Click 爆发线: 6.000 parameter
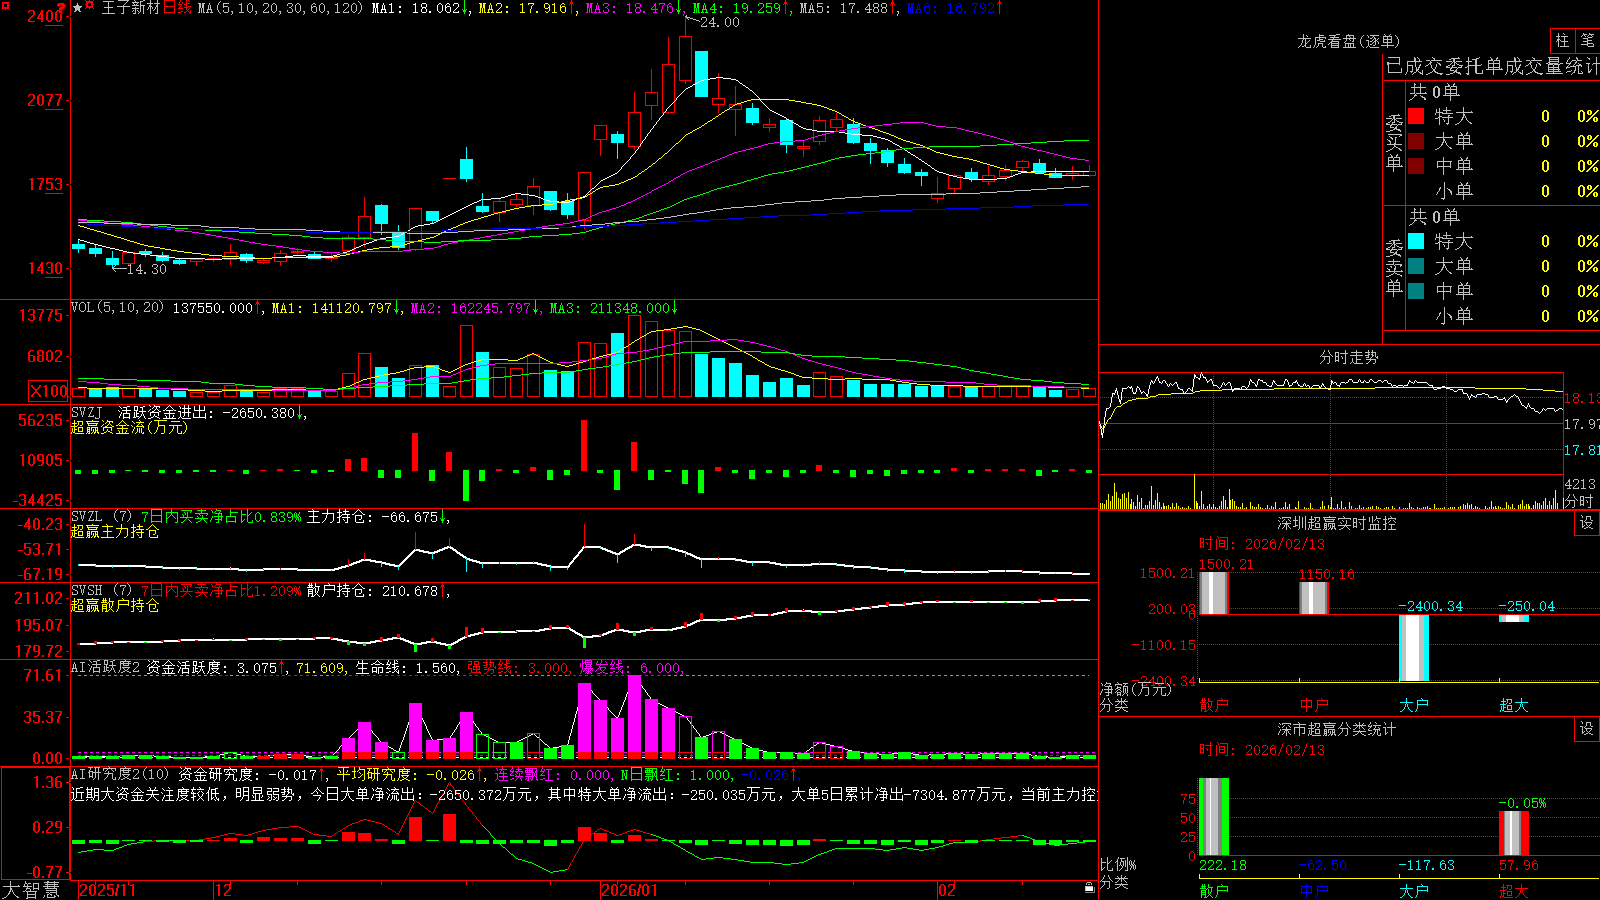This screenshot has width=1600, height=900. pos(630,668)
